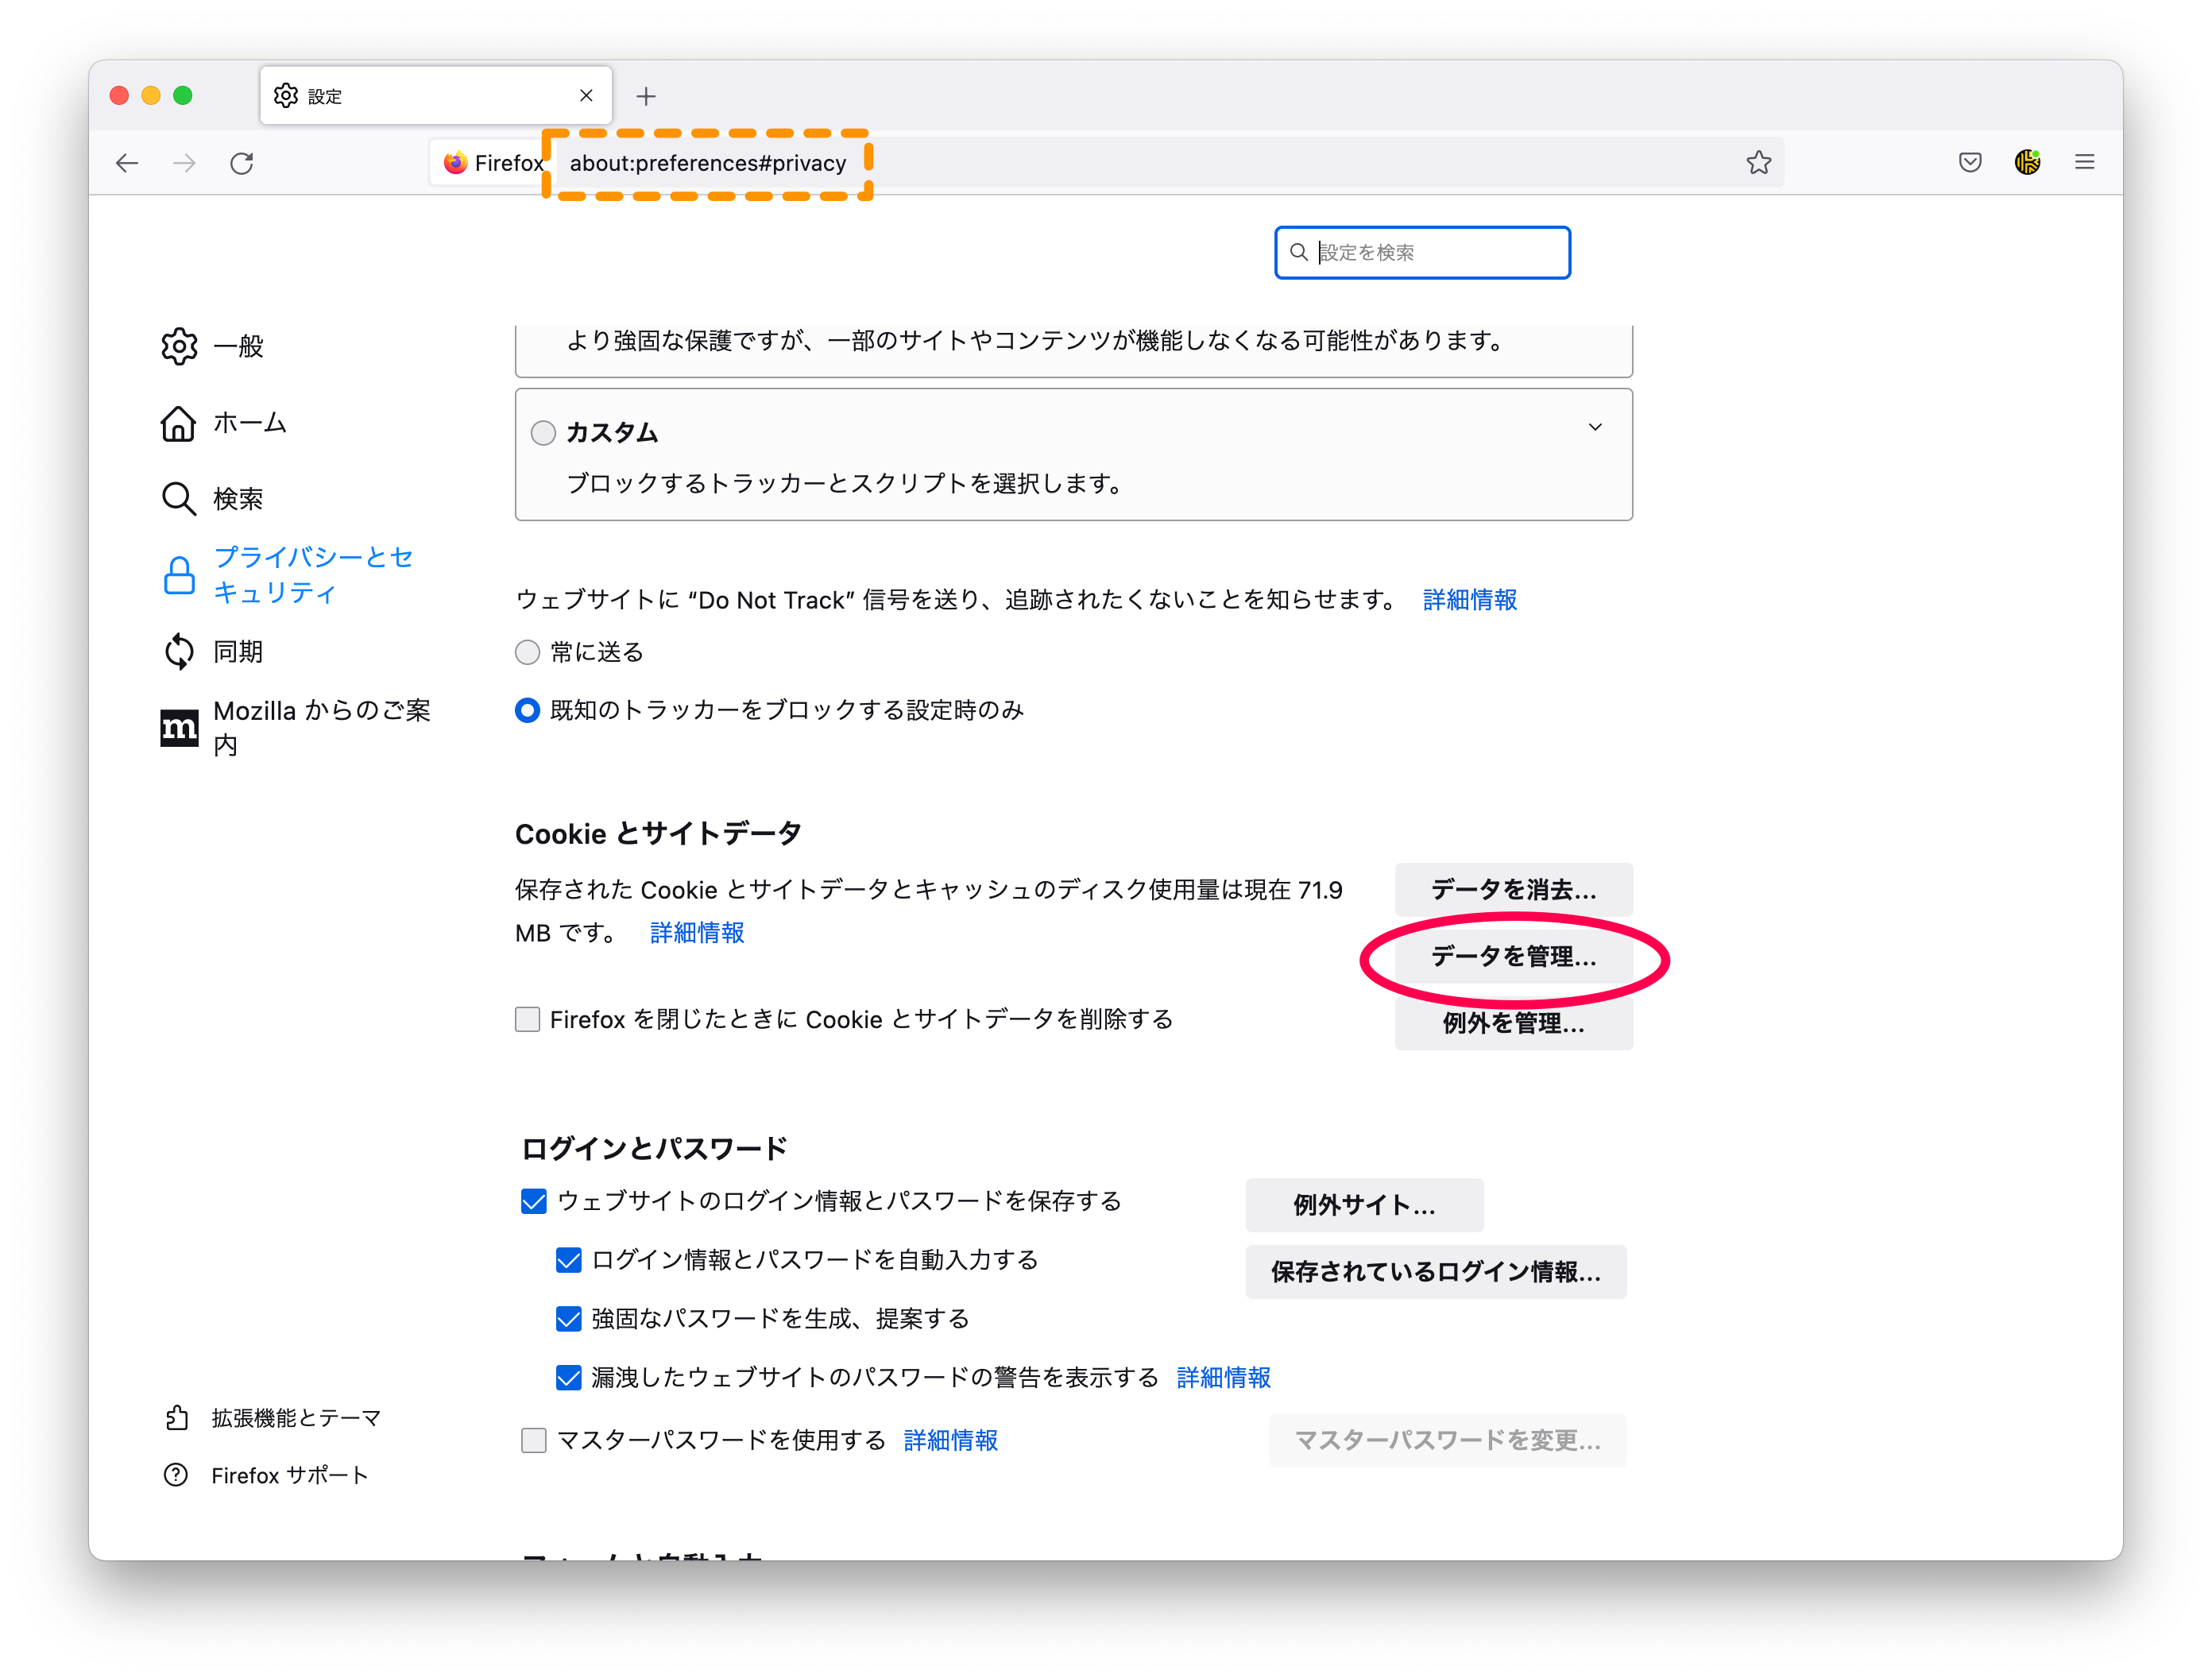Select the カスタム radio button
2212x1678 pixels.
click(543, 433)
